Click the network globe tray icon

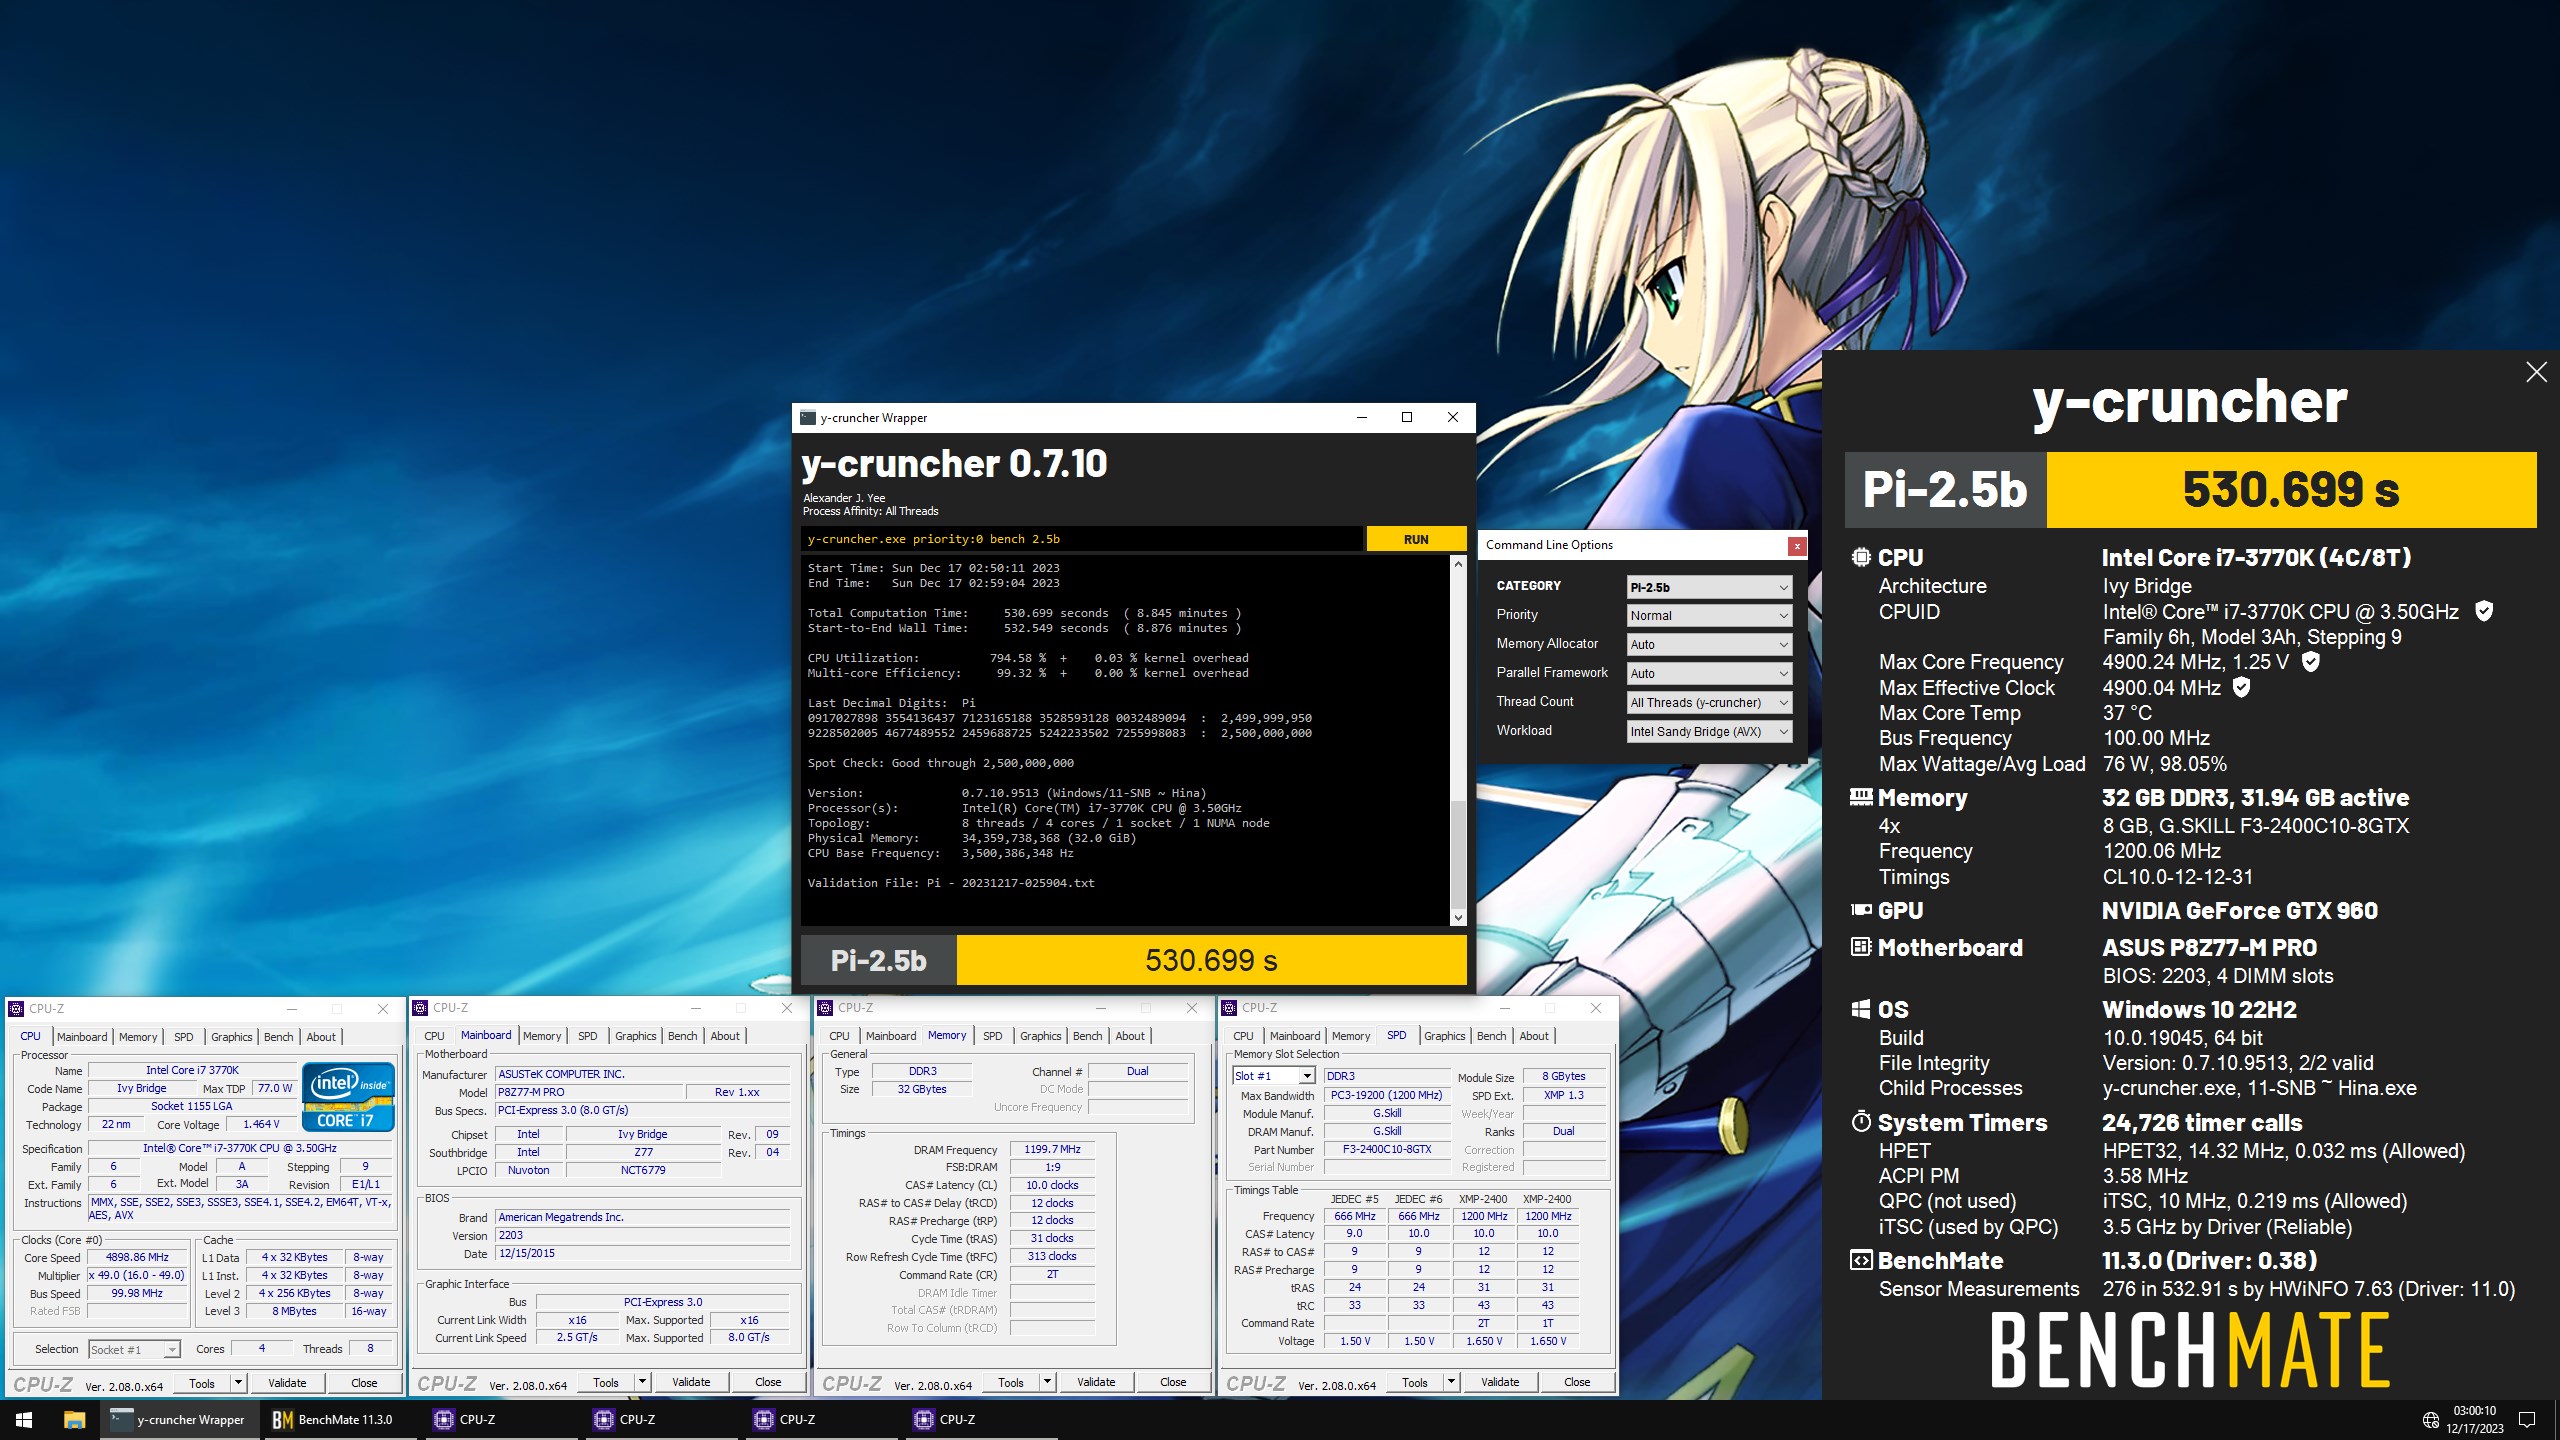point(2430,1420)
